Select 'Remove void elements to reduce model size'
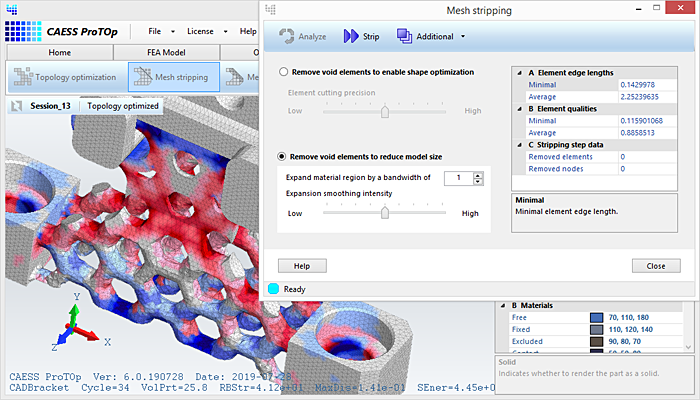This screenshot has width=700, height=400. click(x=284, y=156)
